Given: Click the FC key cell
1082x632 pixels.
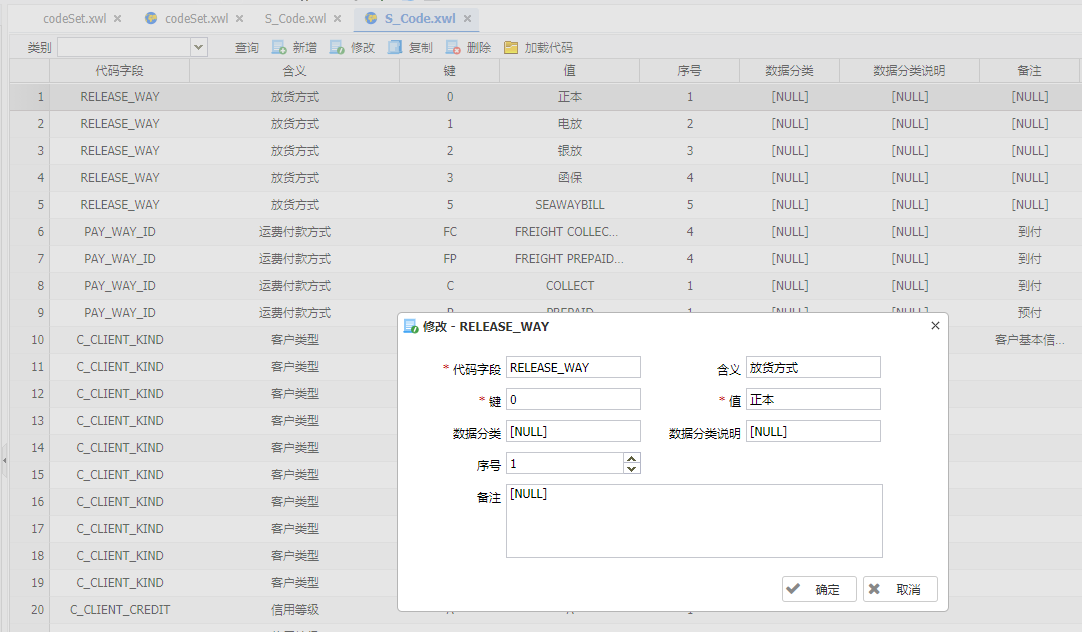Looking at the screenshot, I should tap(449, 231).
